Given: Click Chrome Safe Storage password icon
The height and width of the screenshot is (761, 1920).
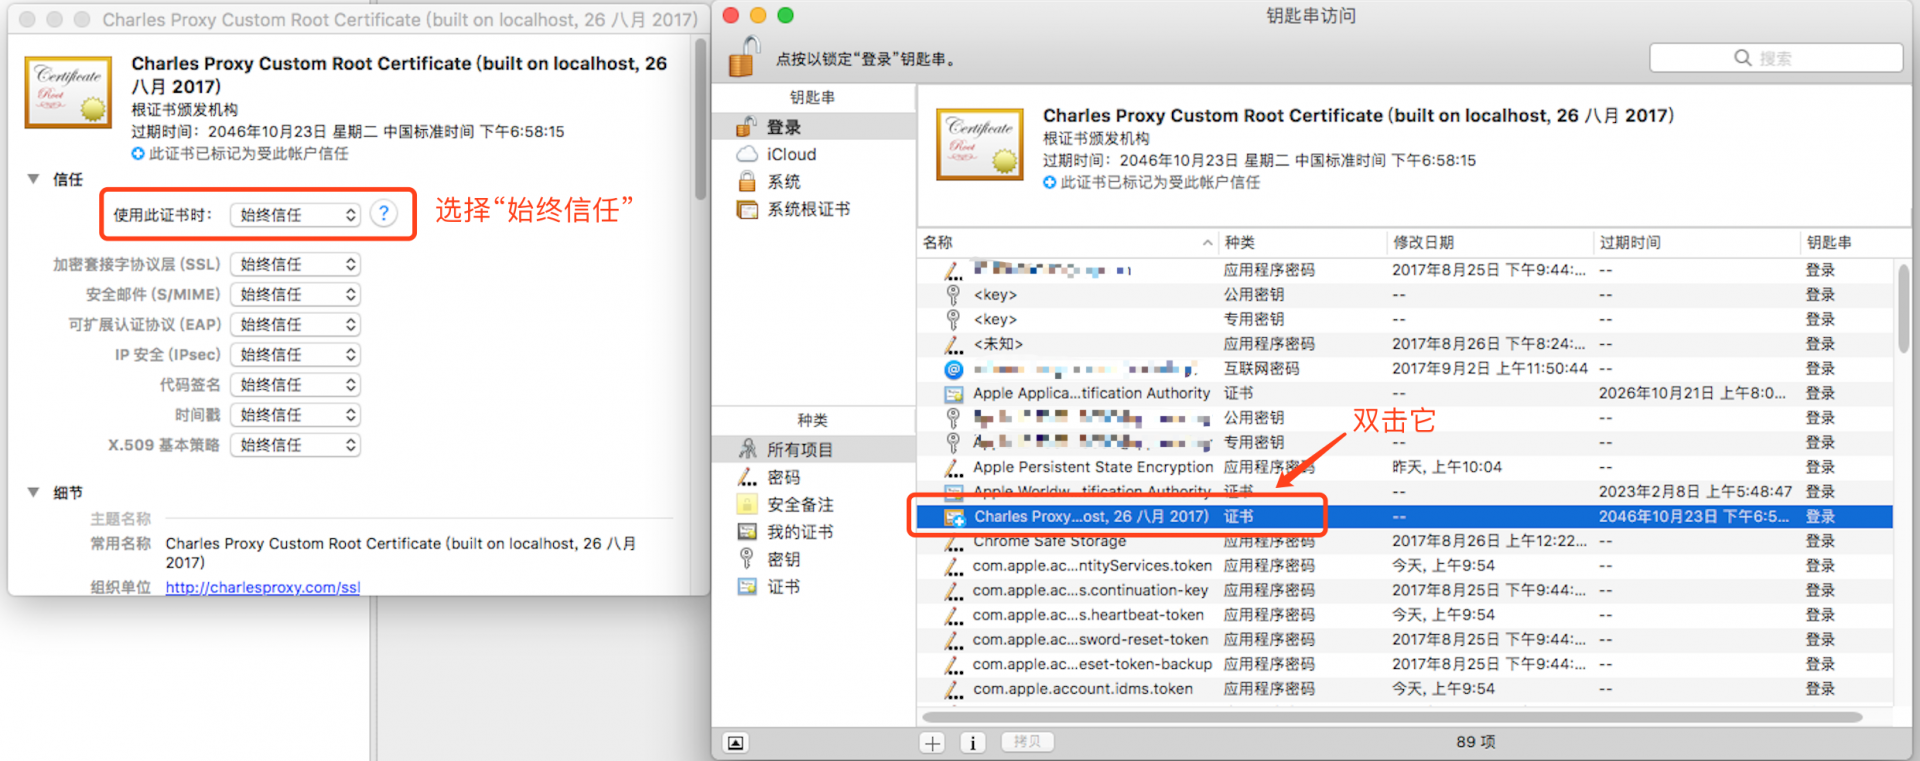Looking at the screenshot, I should click(x=953, y=542).
